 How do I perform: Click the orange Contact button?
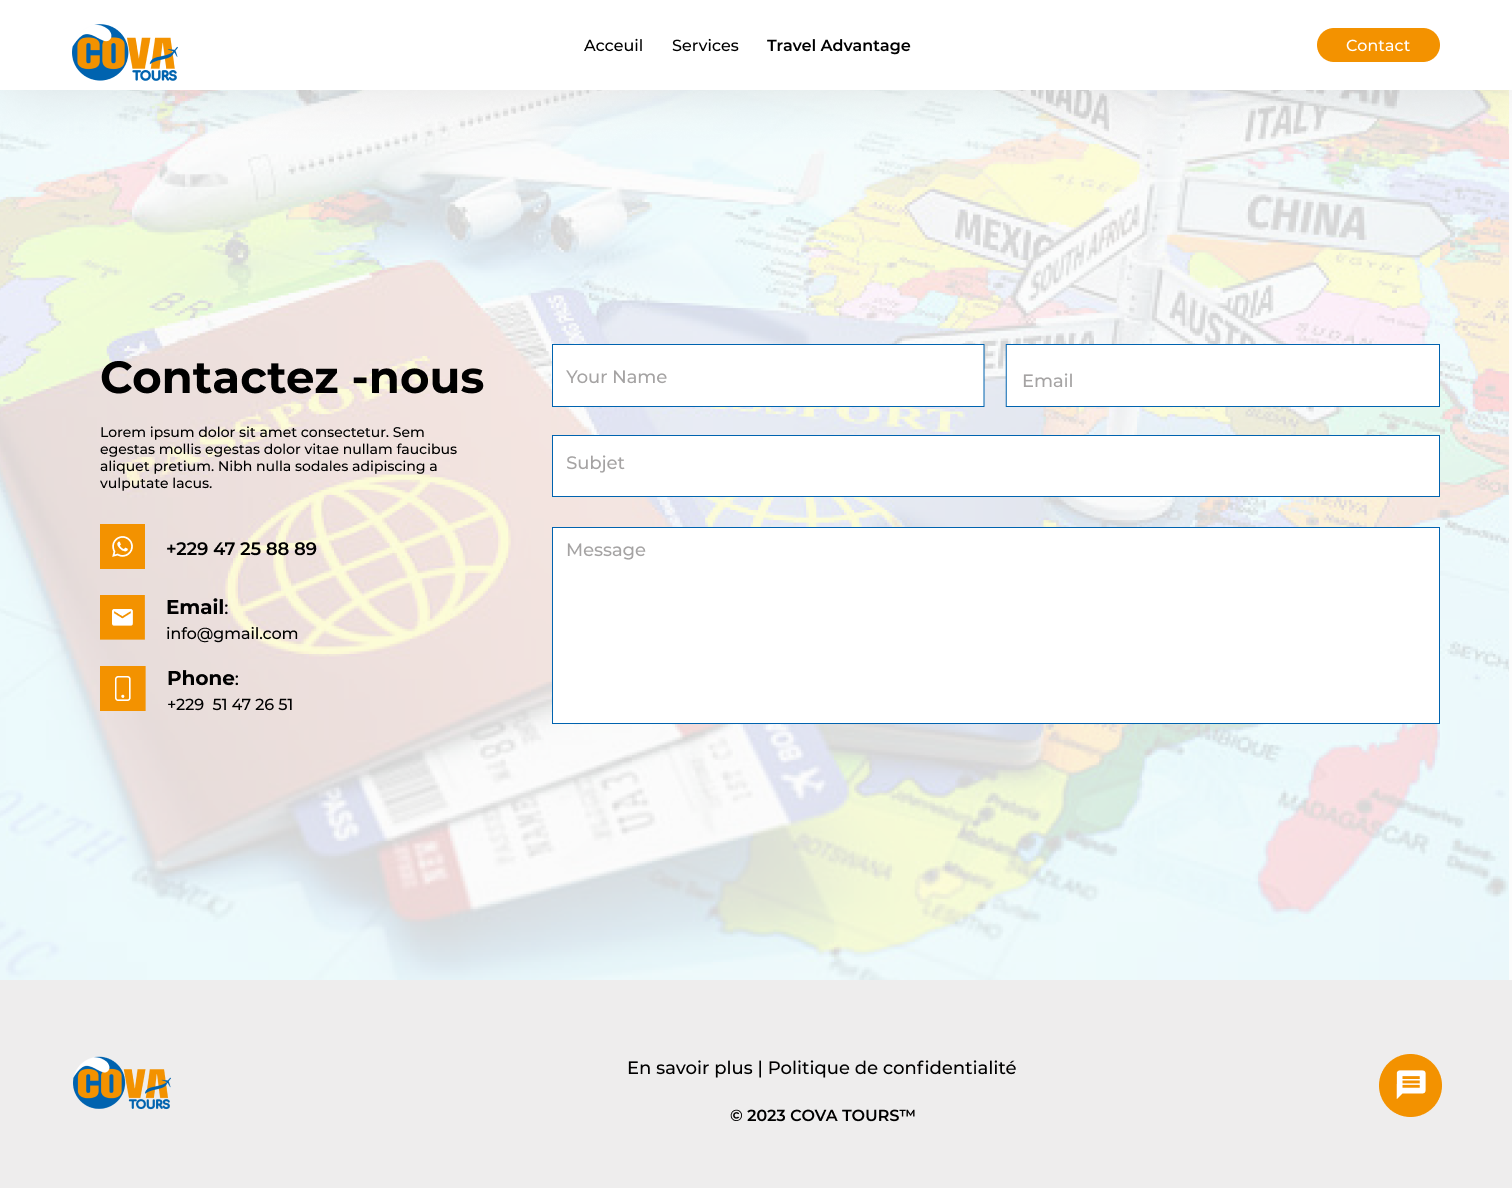(x=1378, y=45)
